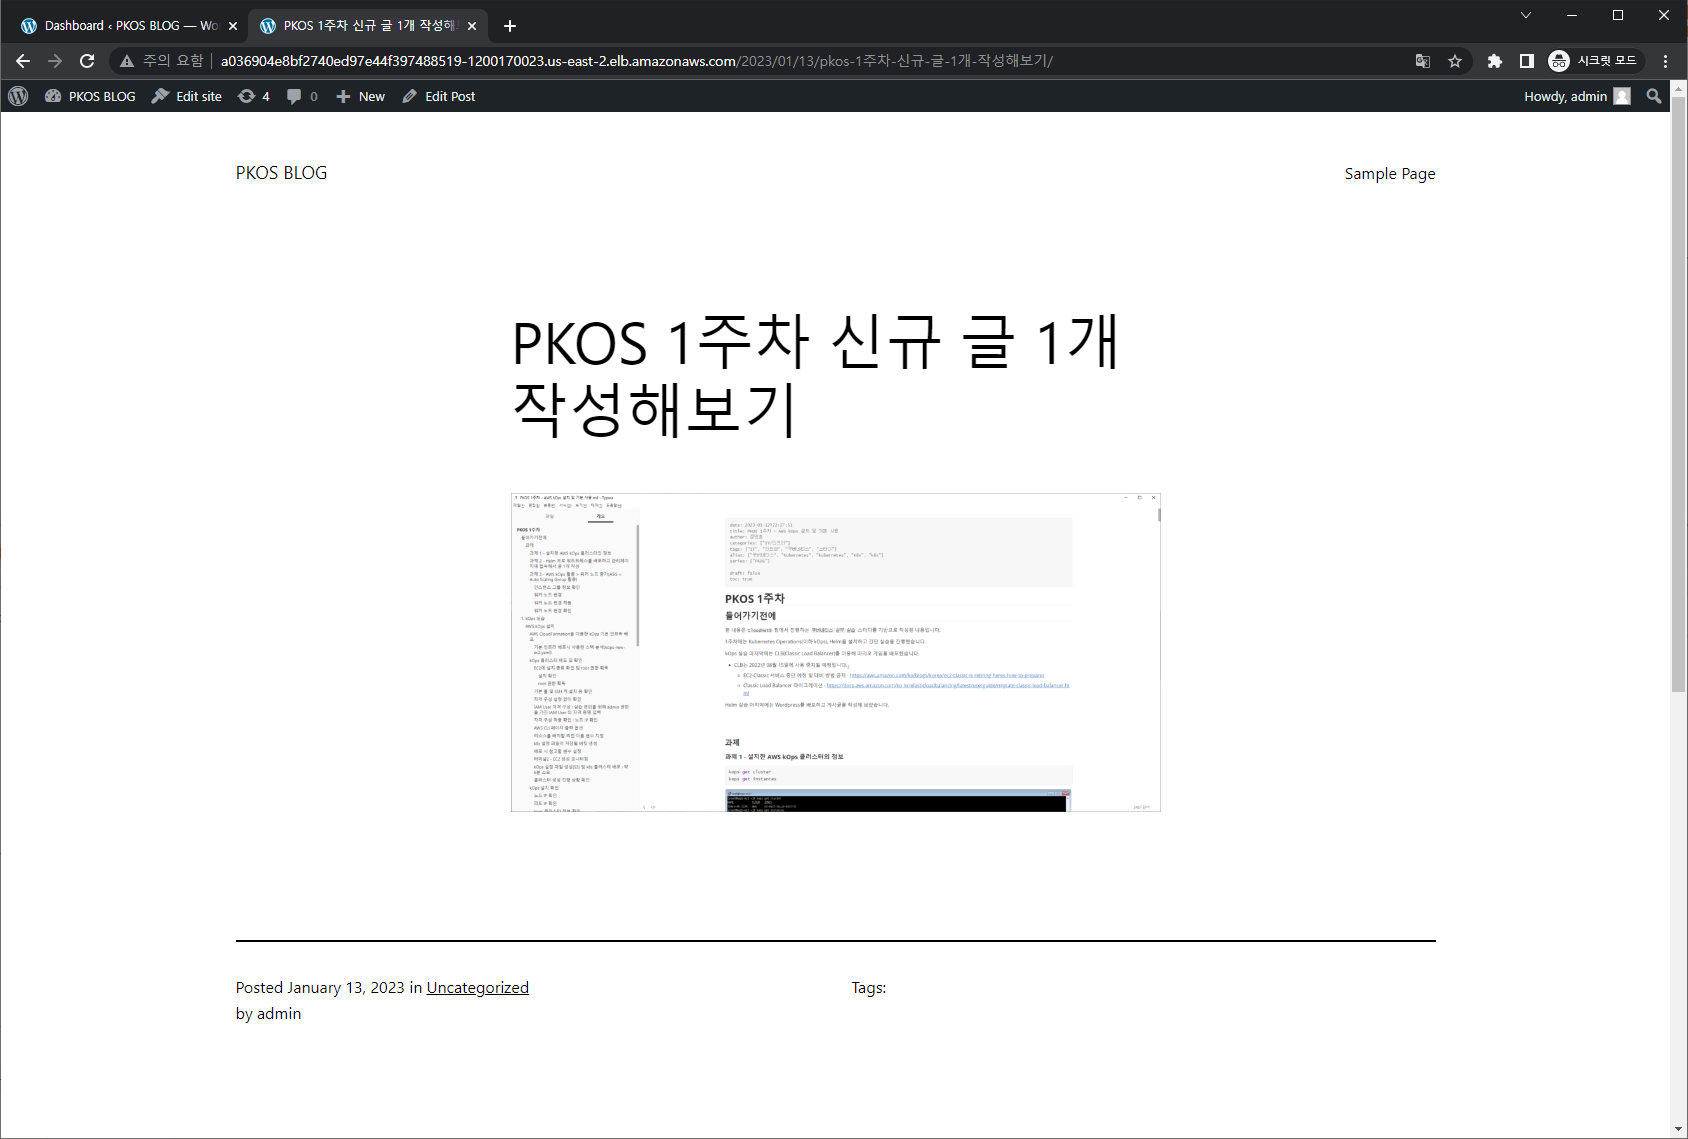1688x1139 pixels.
Task: Open the browser extensions puzzle icon
Action: pos(1495,61)
